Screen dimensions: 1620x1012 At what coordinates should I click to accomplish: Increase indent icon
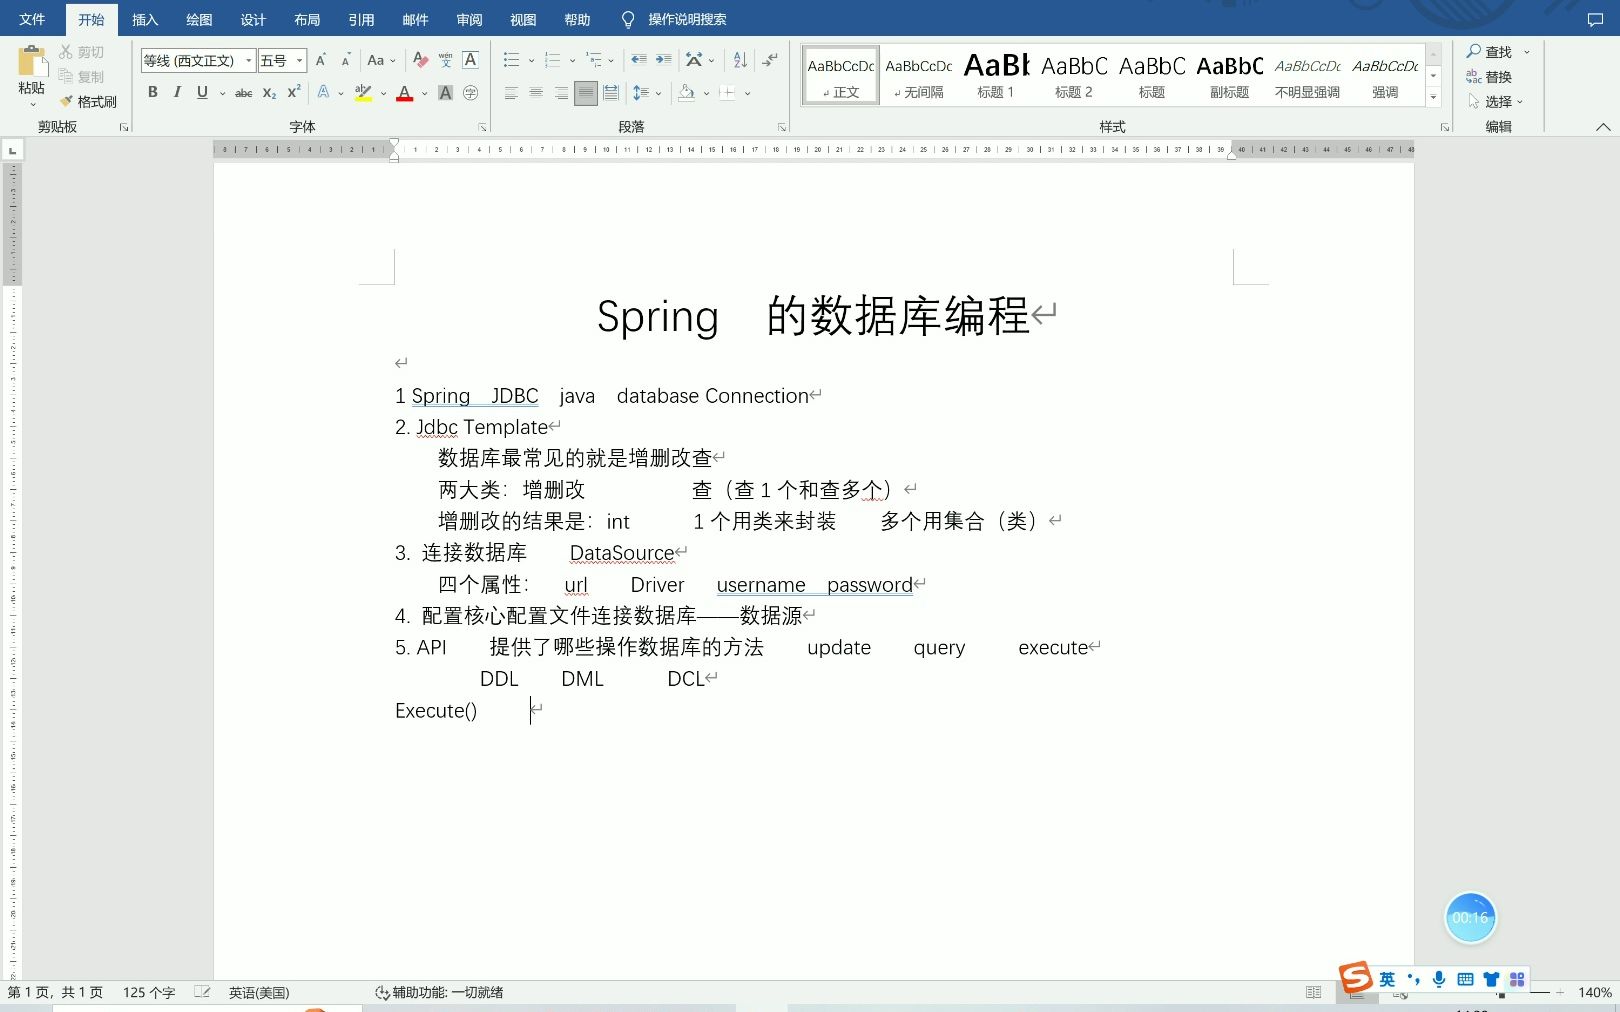[663, 60]
